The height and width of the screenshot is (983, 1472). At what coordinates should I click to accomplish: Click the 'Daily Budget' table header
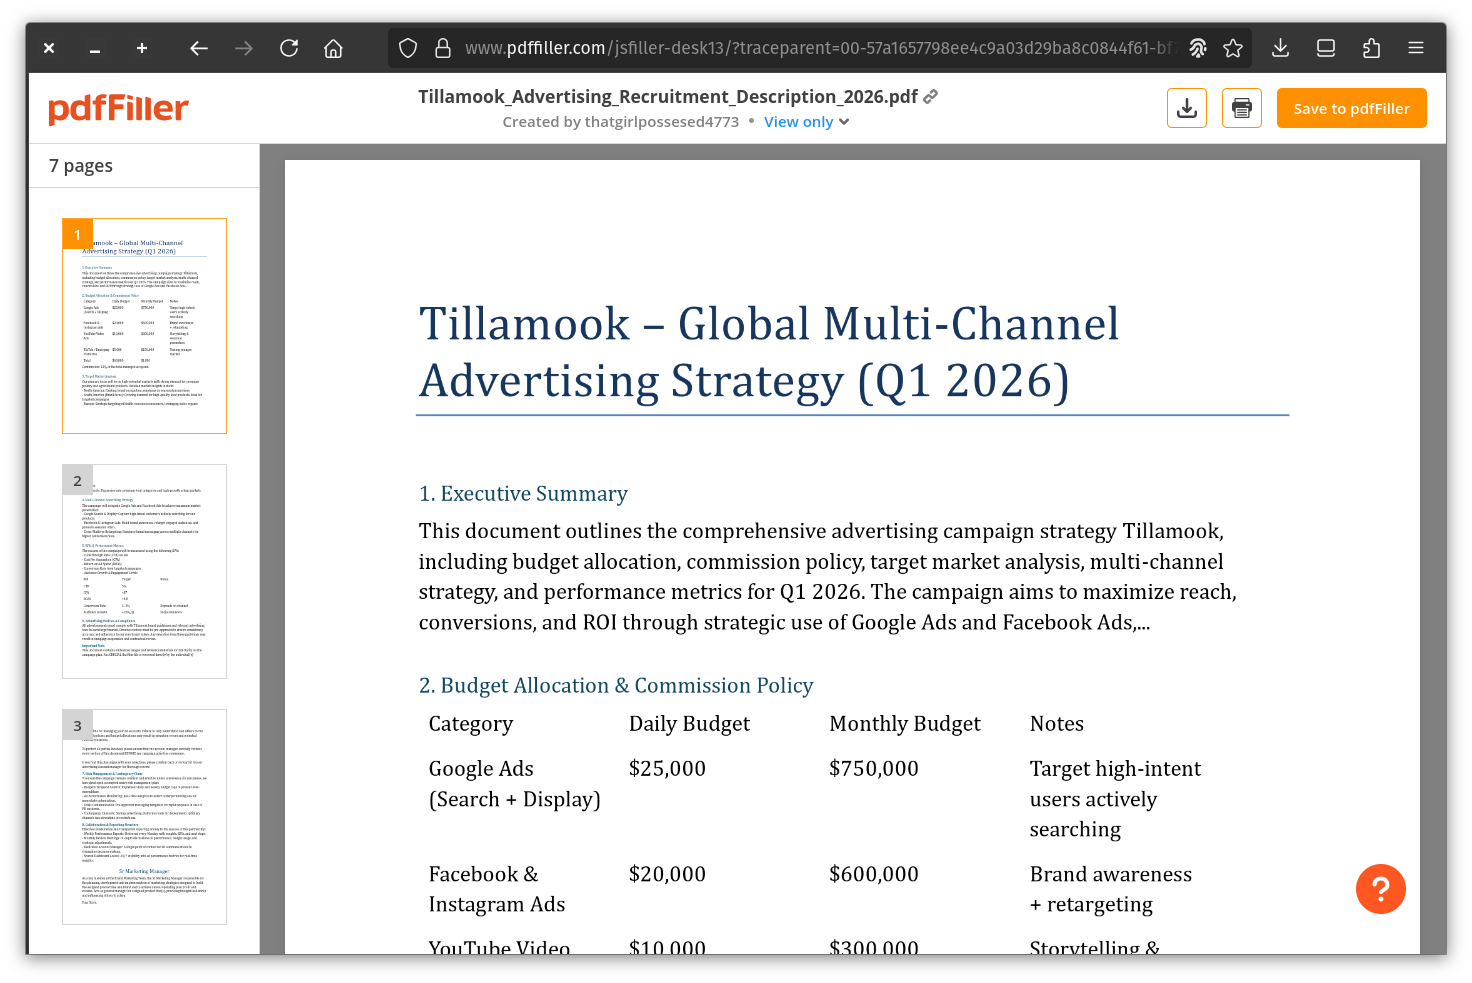[689, 724]
